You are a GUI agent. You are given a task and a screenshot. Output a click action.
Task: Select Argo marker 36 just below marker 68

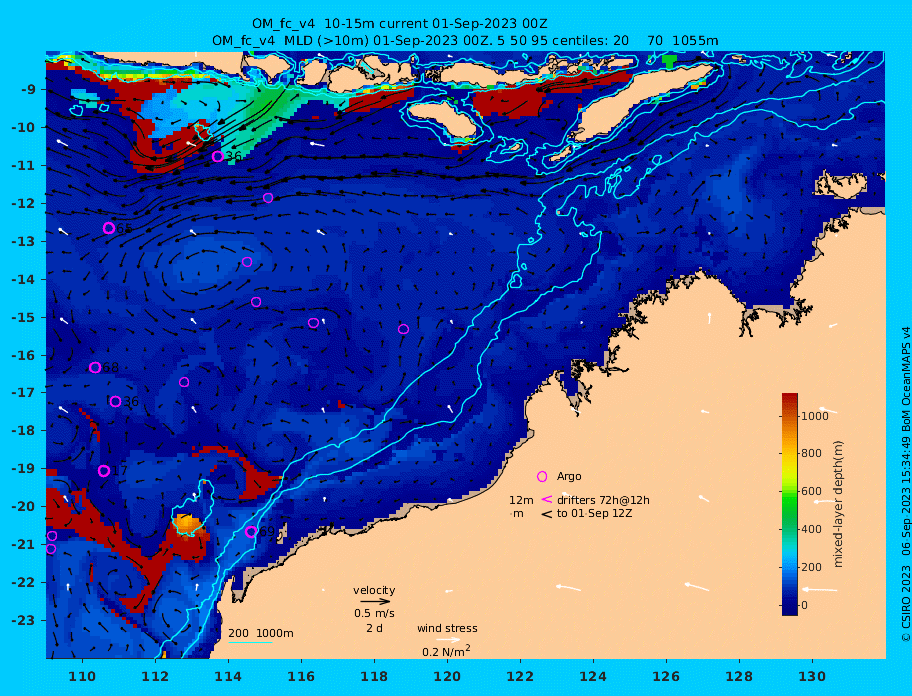click(x=115, y=401)
